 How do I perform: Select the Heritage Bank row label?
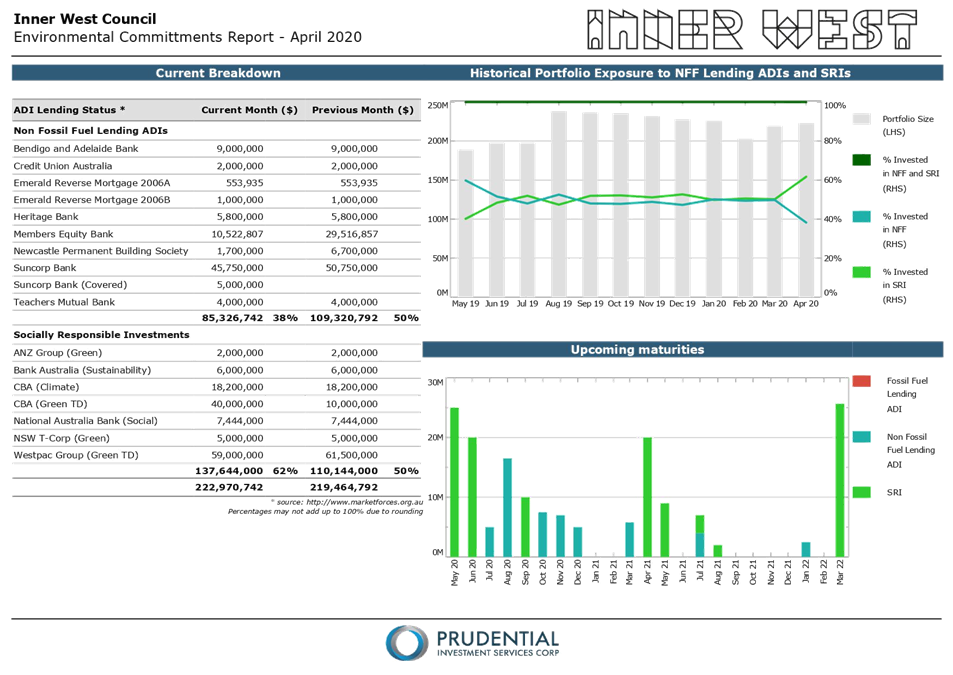[x=46, y=217]
